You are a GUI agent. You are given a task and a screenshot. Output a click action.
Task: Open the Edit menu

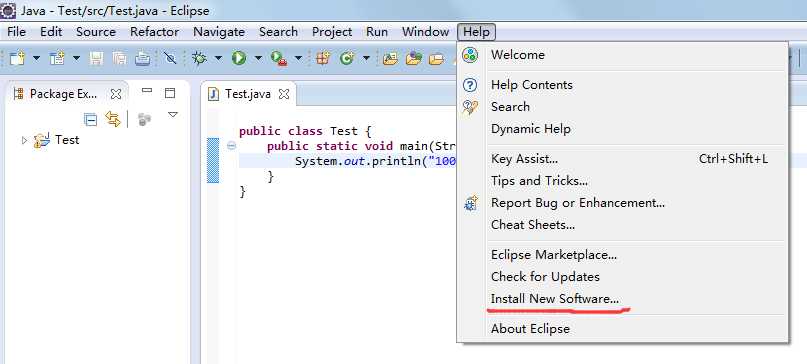(x=51, y=32)
